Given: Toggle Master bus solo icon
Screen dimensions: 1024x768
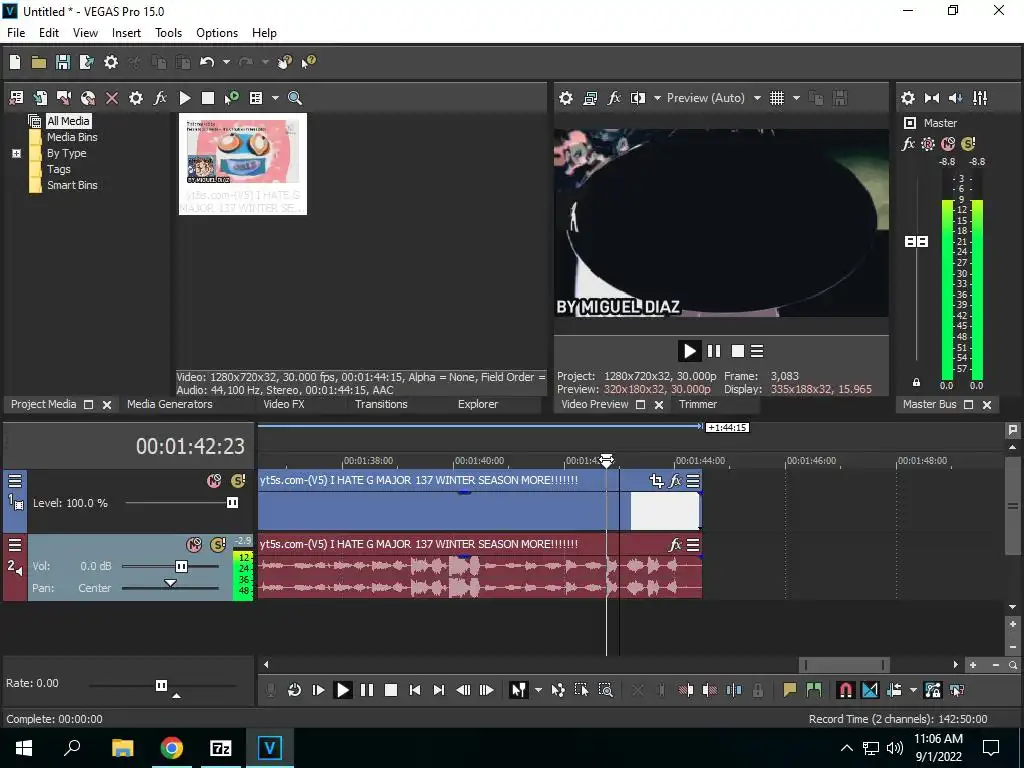Looking at the screenshot, I should pos(968,144).
